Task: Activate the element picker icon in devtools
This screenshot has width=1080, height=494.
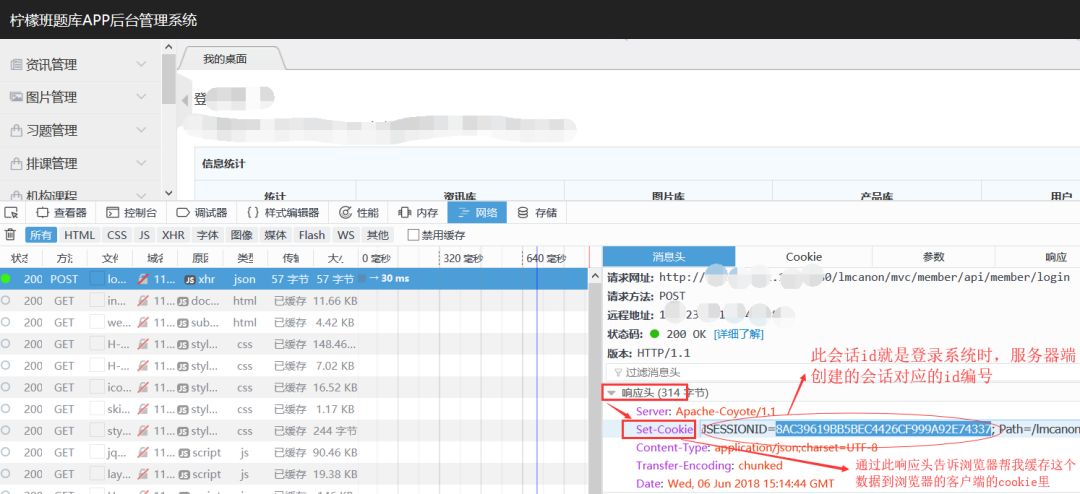Action: (x=10, y=212)
